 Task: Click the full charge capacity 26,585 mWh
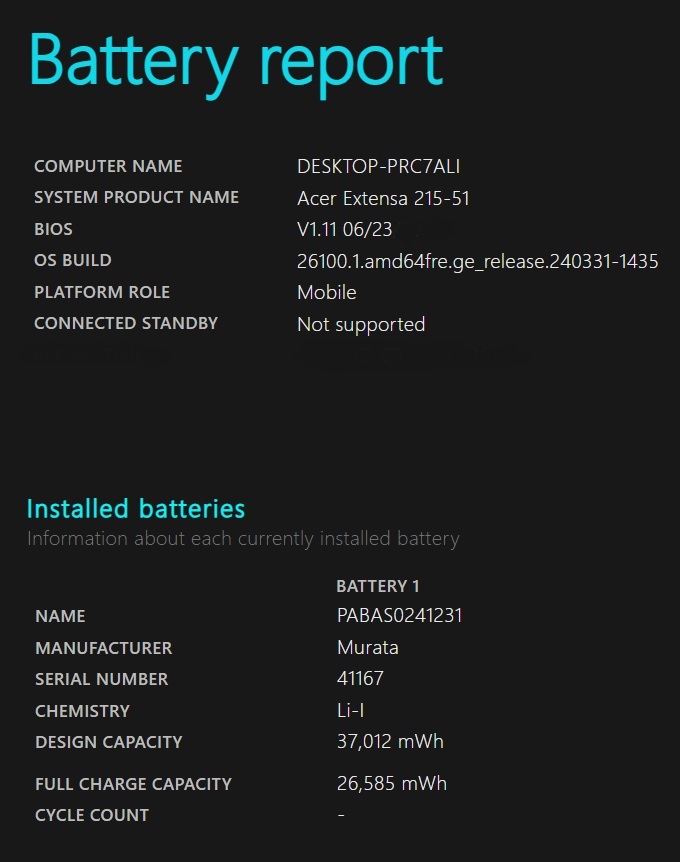click(x=391, y=784)
